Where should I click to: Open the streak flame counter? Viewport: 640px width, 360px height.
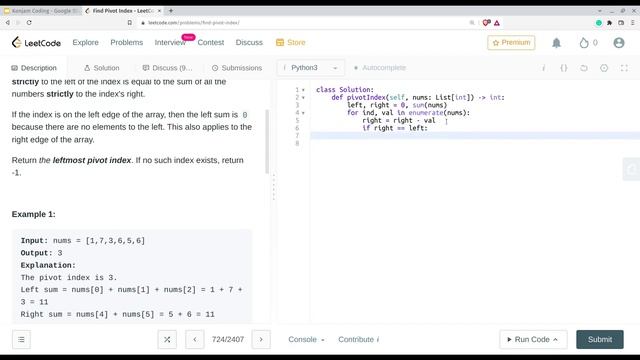tap(588, 42)
